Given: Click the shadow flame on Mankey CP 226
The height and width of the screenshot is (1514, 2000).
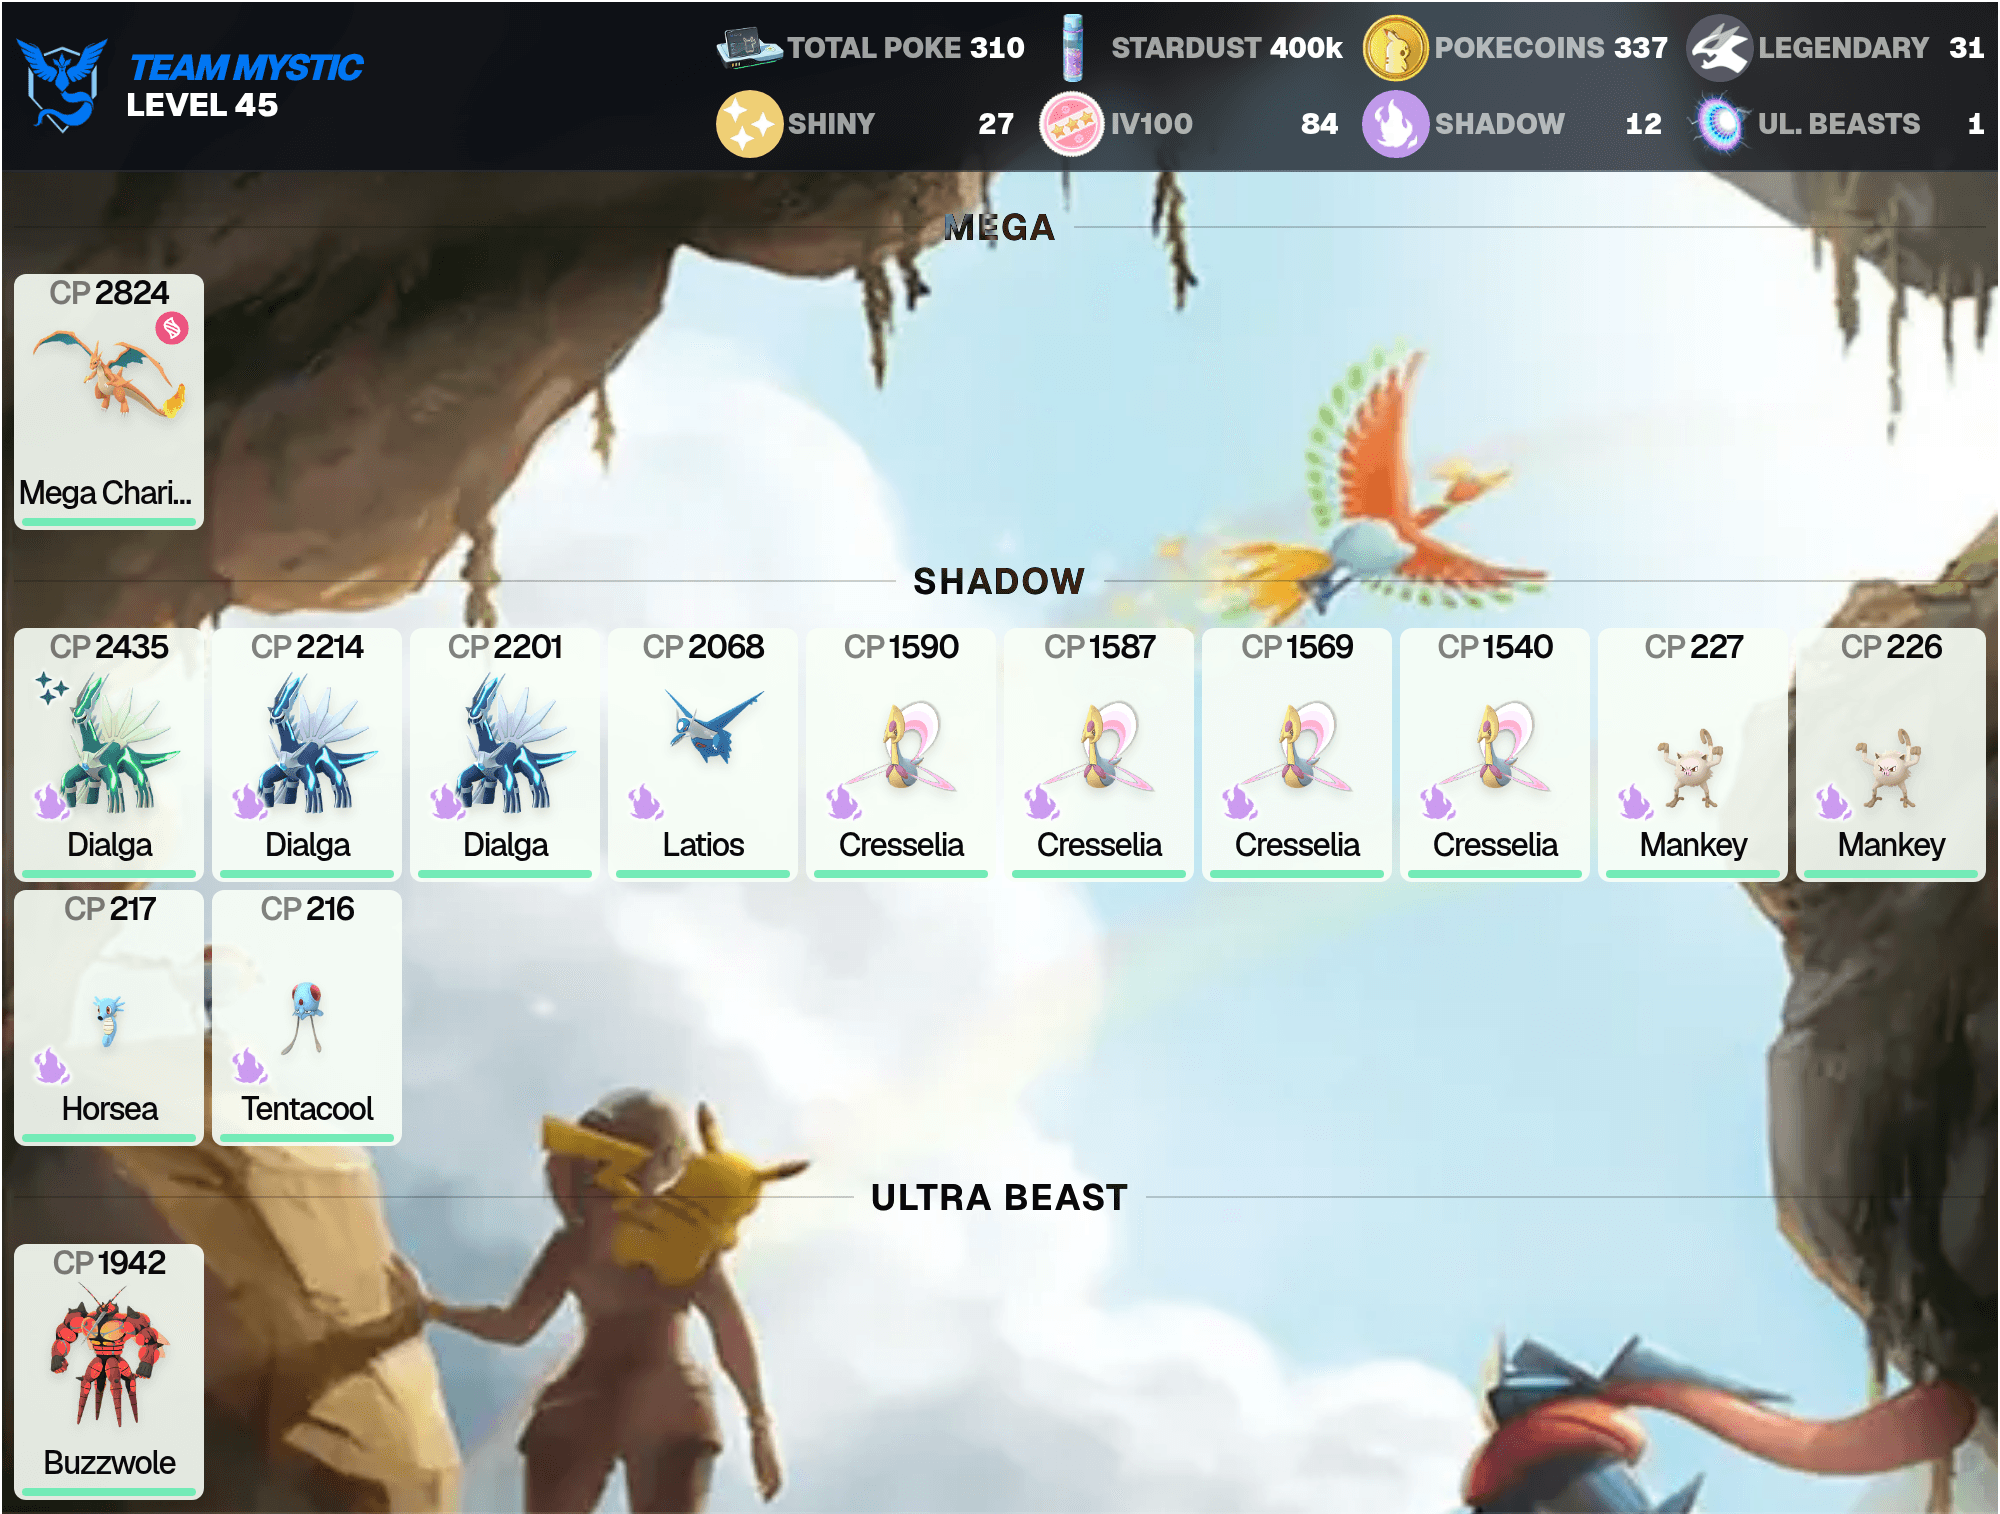Looking at the screenshot, I should (x=1833, y=801).
